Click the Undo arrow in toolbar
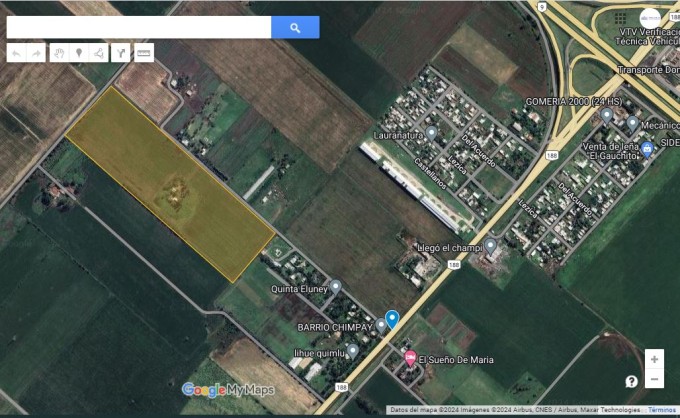The height and width of the screenshot is (418, 680). point(17,53)
